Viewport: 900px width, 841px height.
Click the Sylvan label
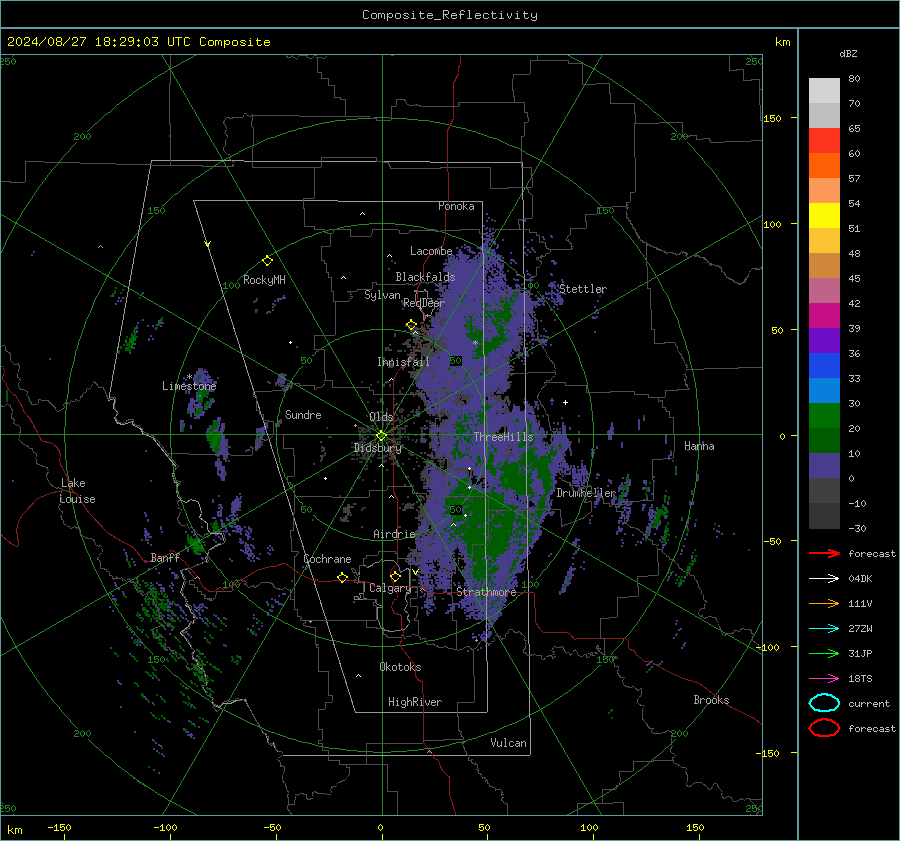pyautogui.click(x=382, y=296)
